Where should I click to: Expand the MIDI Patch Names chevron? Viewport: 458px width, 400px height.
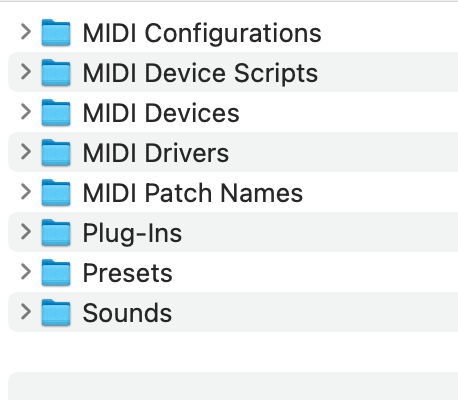click(x=26, y=192)
